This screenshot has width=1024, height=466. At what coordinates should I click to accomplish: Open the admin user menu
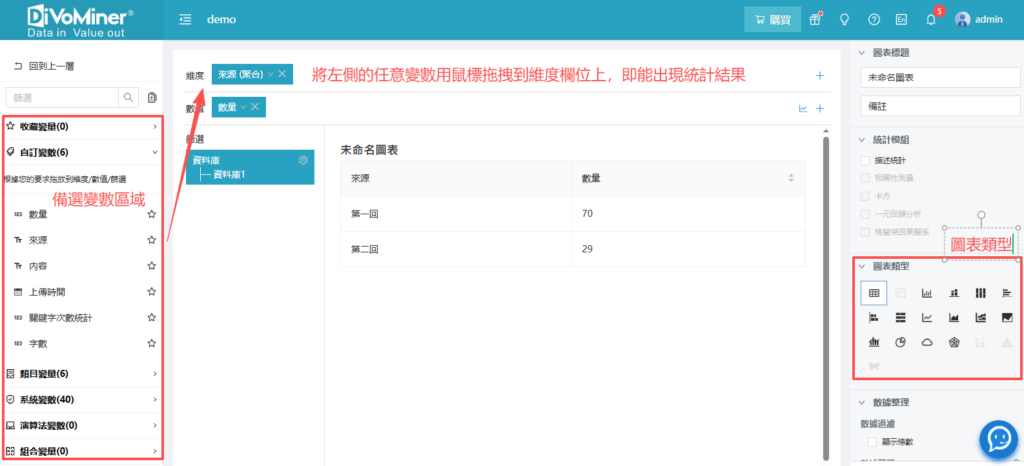978,19
